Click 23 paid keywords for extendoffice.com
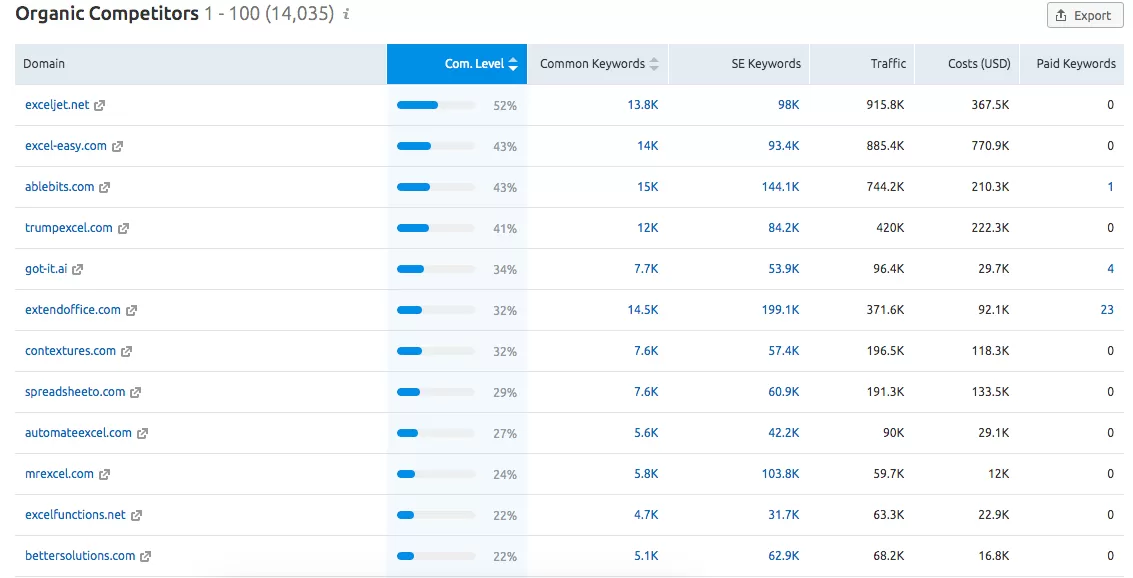 point(1107,309)
